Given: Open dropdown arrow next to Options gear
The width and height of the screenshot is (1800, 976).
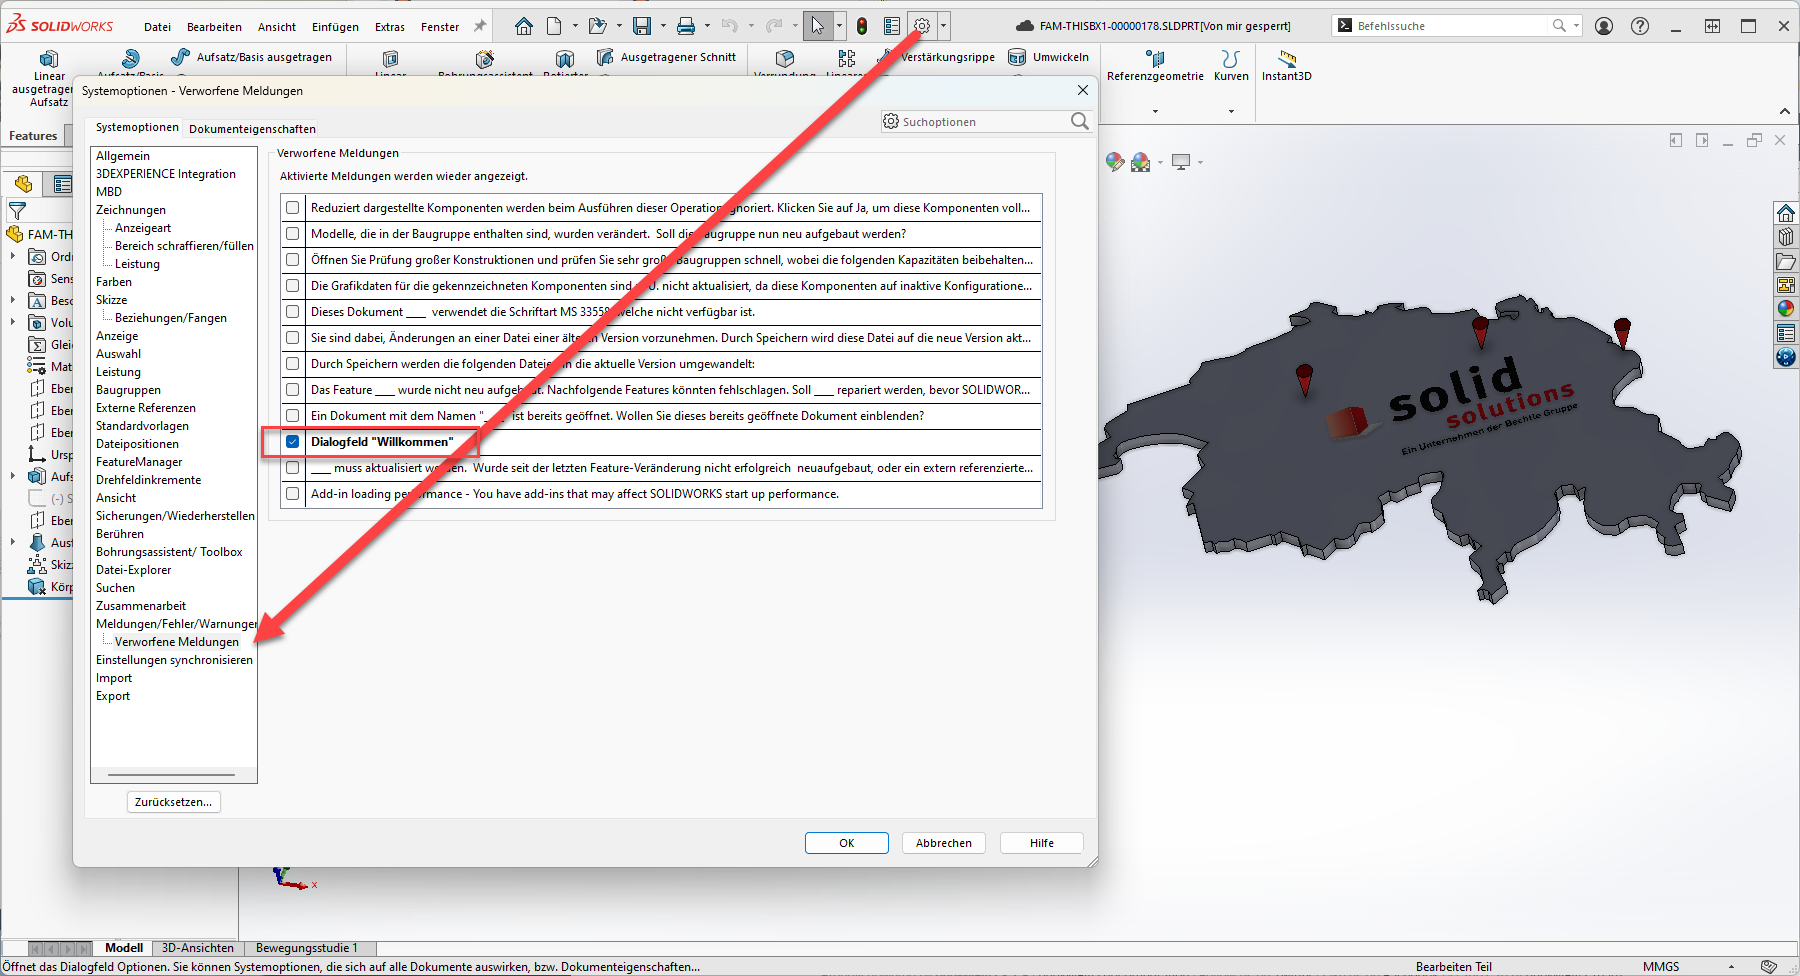Looking at the screenshot, I should [x=943, y=26].
